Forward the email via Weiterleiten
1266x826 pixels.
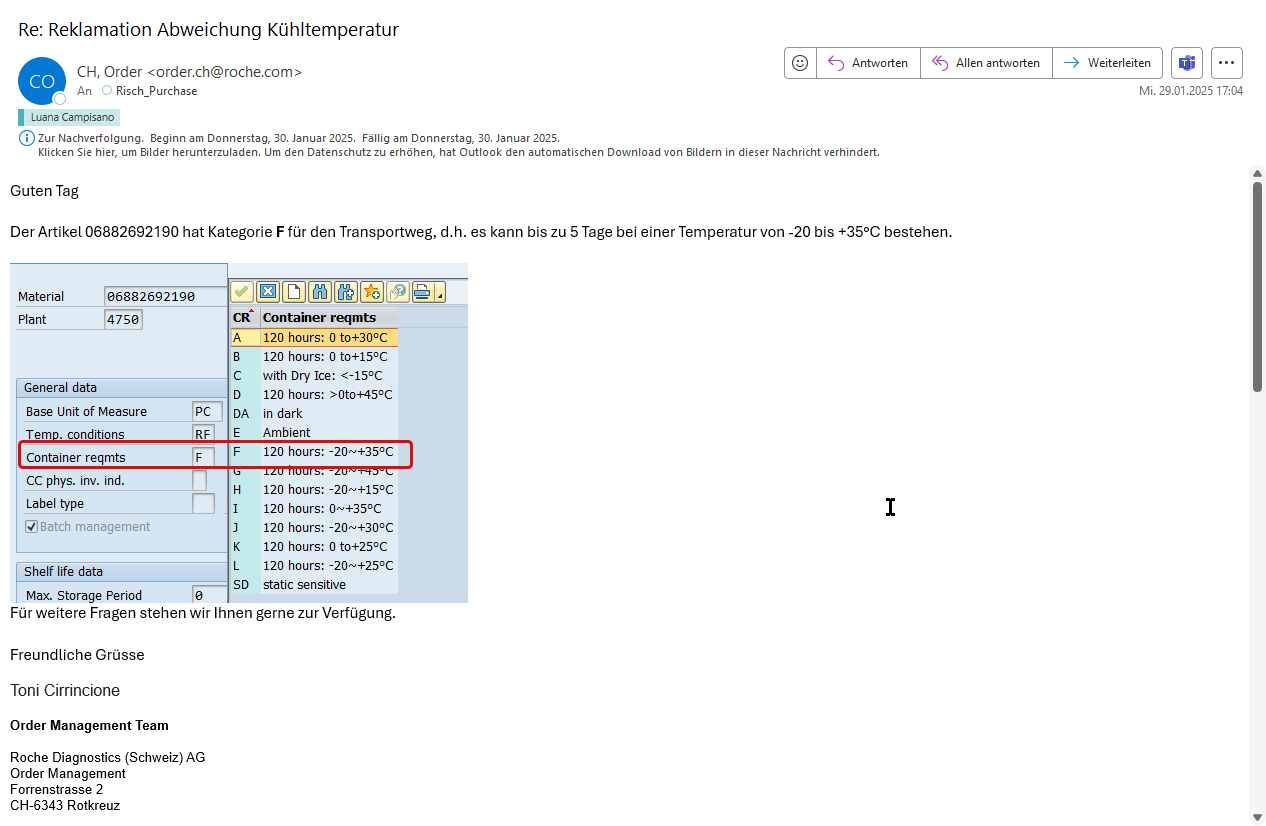pos(1107,62)
